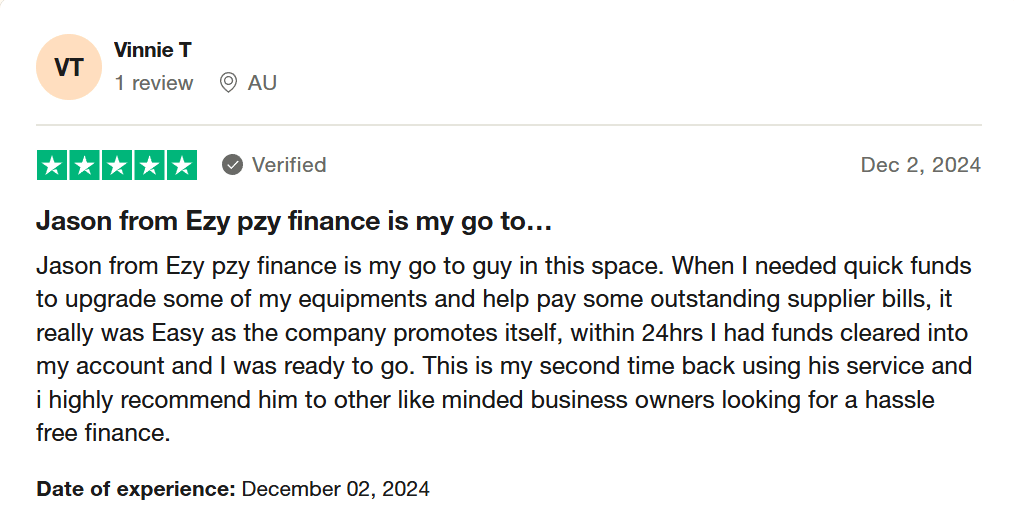The image size is (1014, 525).
Task: Click the Verified checkmark icon
Action: [x=232, y=165]
